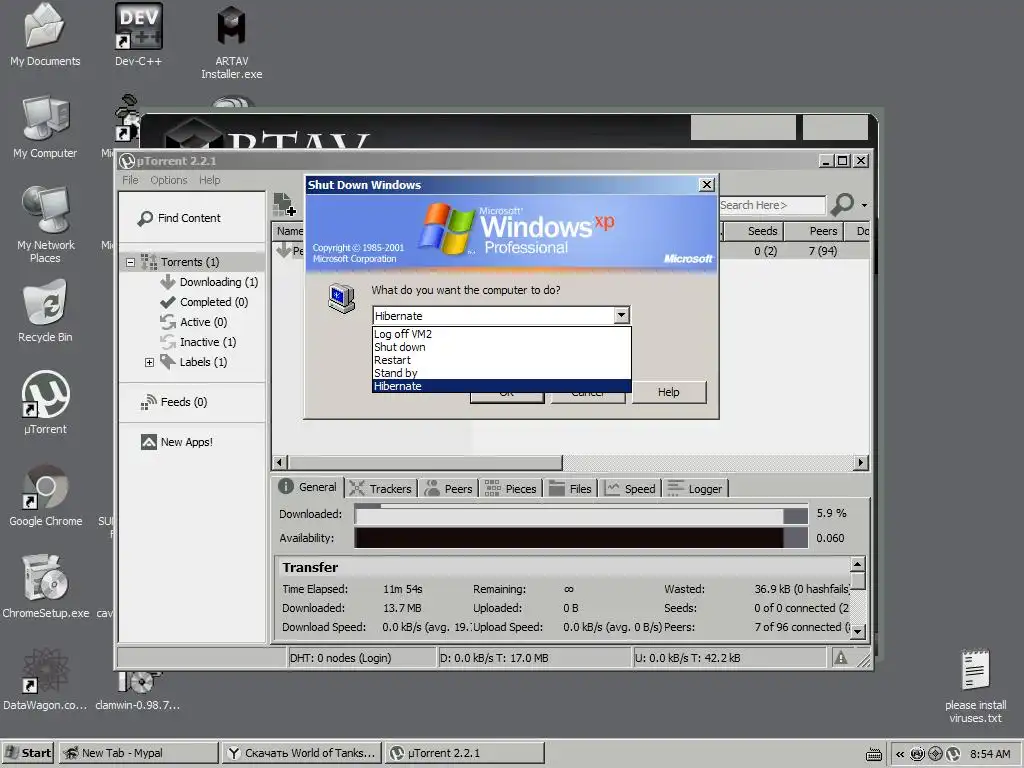Image resolution: width=1024 pixels, height=768 pixels.
Task: Select Inactive (1) category
Action: point(199,342)
